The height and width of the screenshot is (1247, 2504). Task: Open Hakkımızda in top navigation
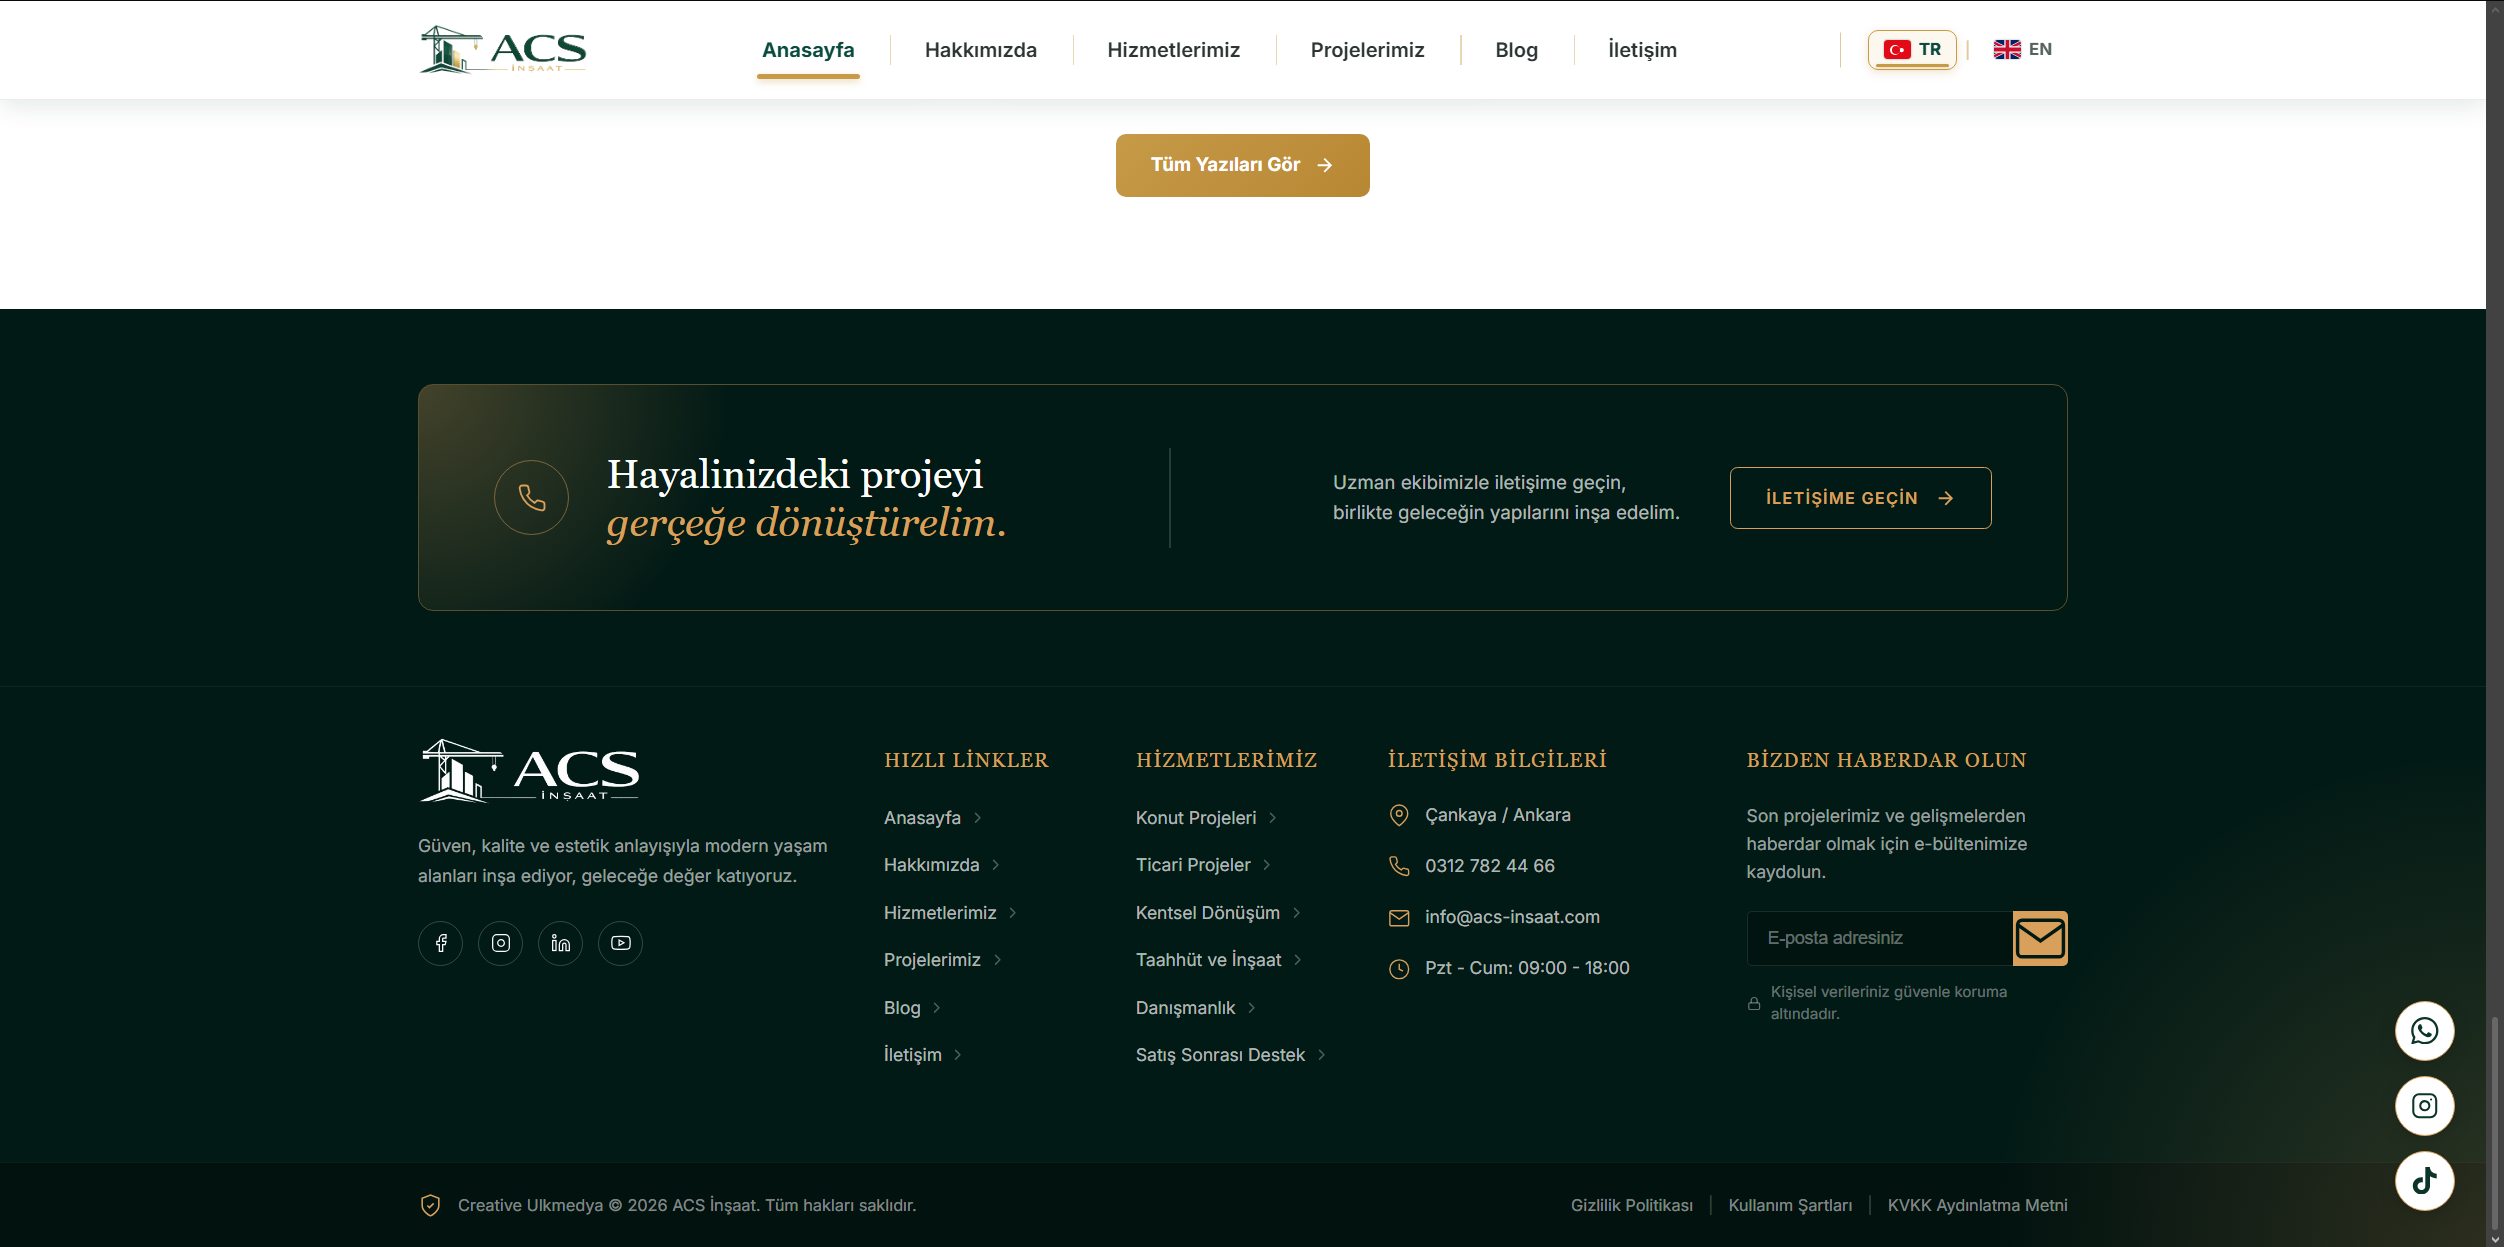(981, 50)
